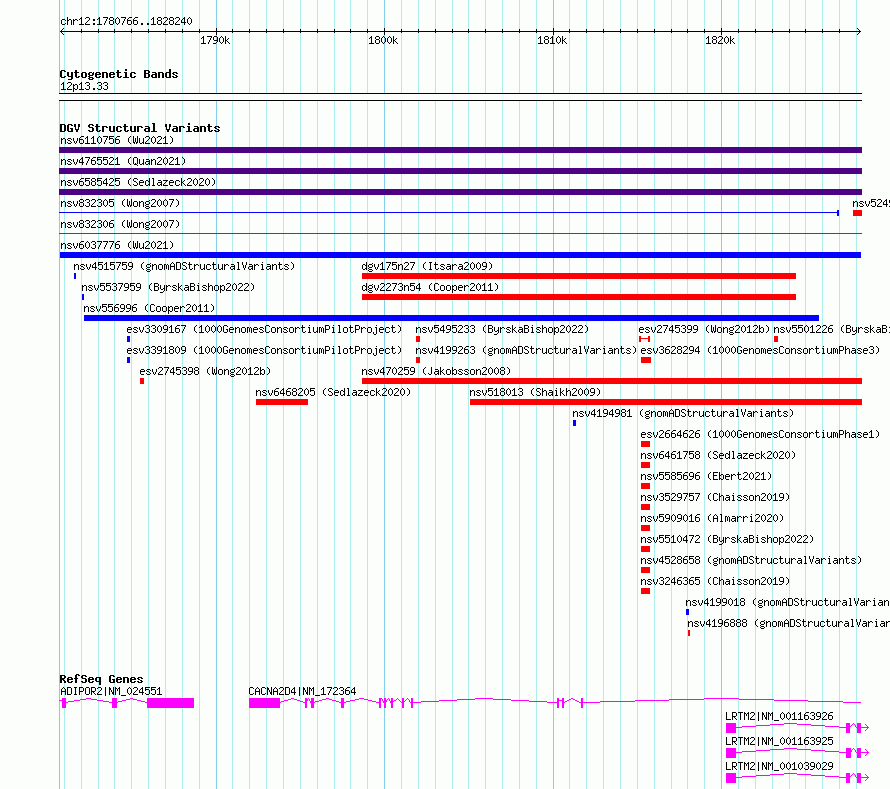
Task: Click esv3391809 1000 Genomes Pilot label
Action: coord(264,350)
